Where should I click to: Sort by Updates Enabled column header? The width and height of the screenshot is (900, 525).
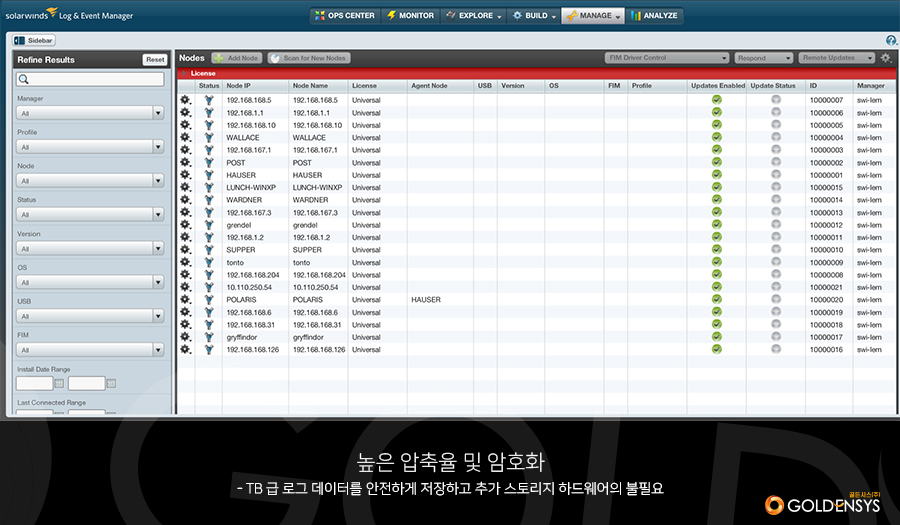[717, 85]
